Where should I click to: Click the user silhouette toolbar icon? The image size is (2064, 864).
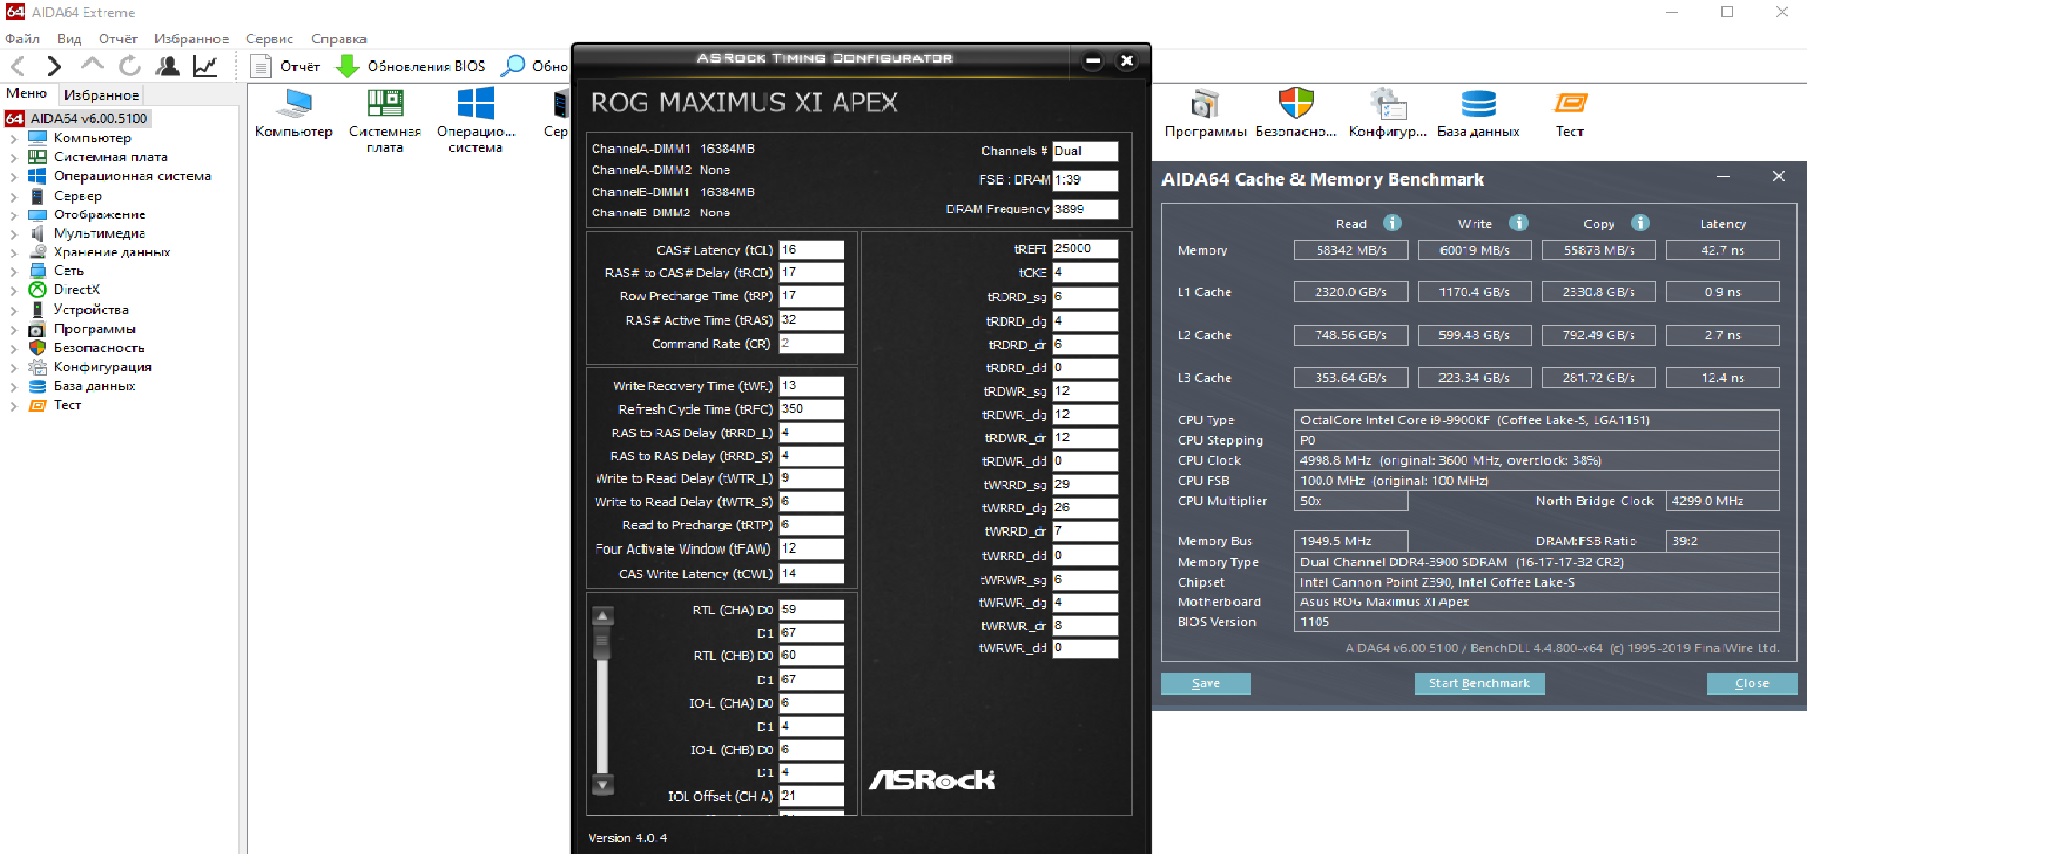(x=168, y=66)
